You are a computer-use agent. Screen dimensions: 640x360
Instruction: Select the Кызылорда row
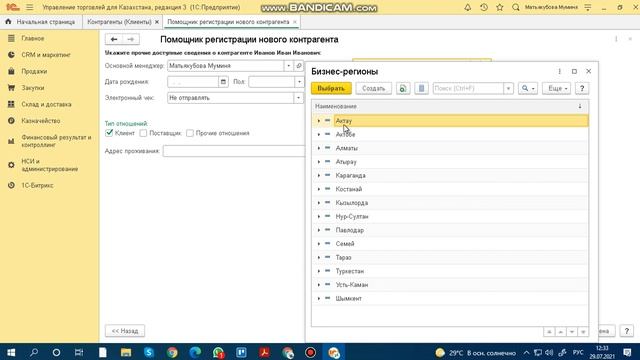coord(450,203)
